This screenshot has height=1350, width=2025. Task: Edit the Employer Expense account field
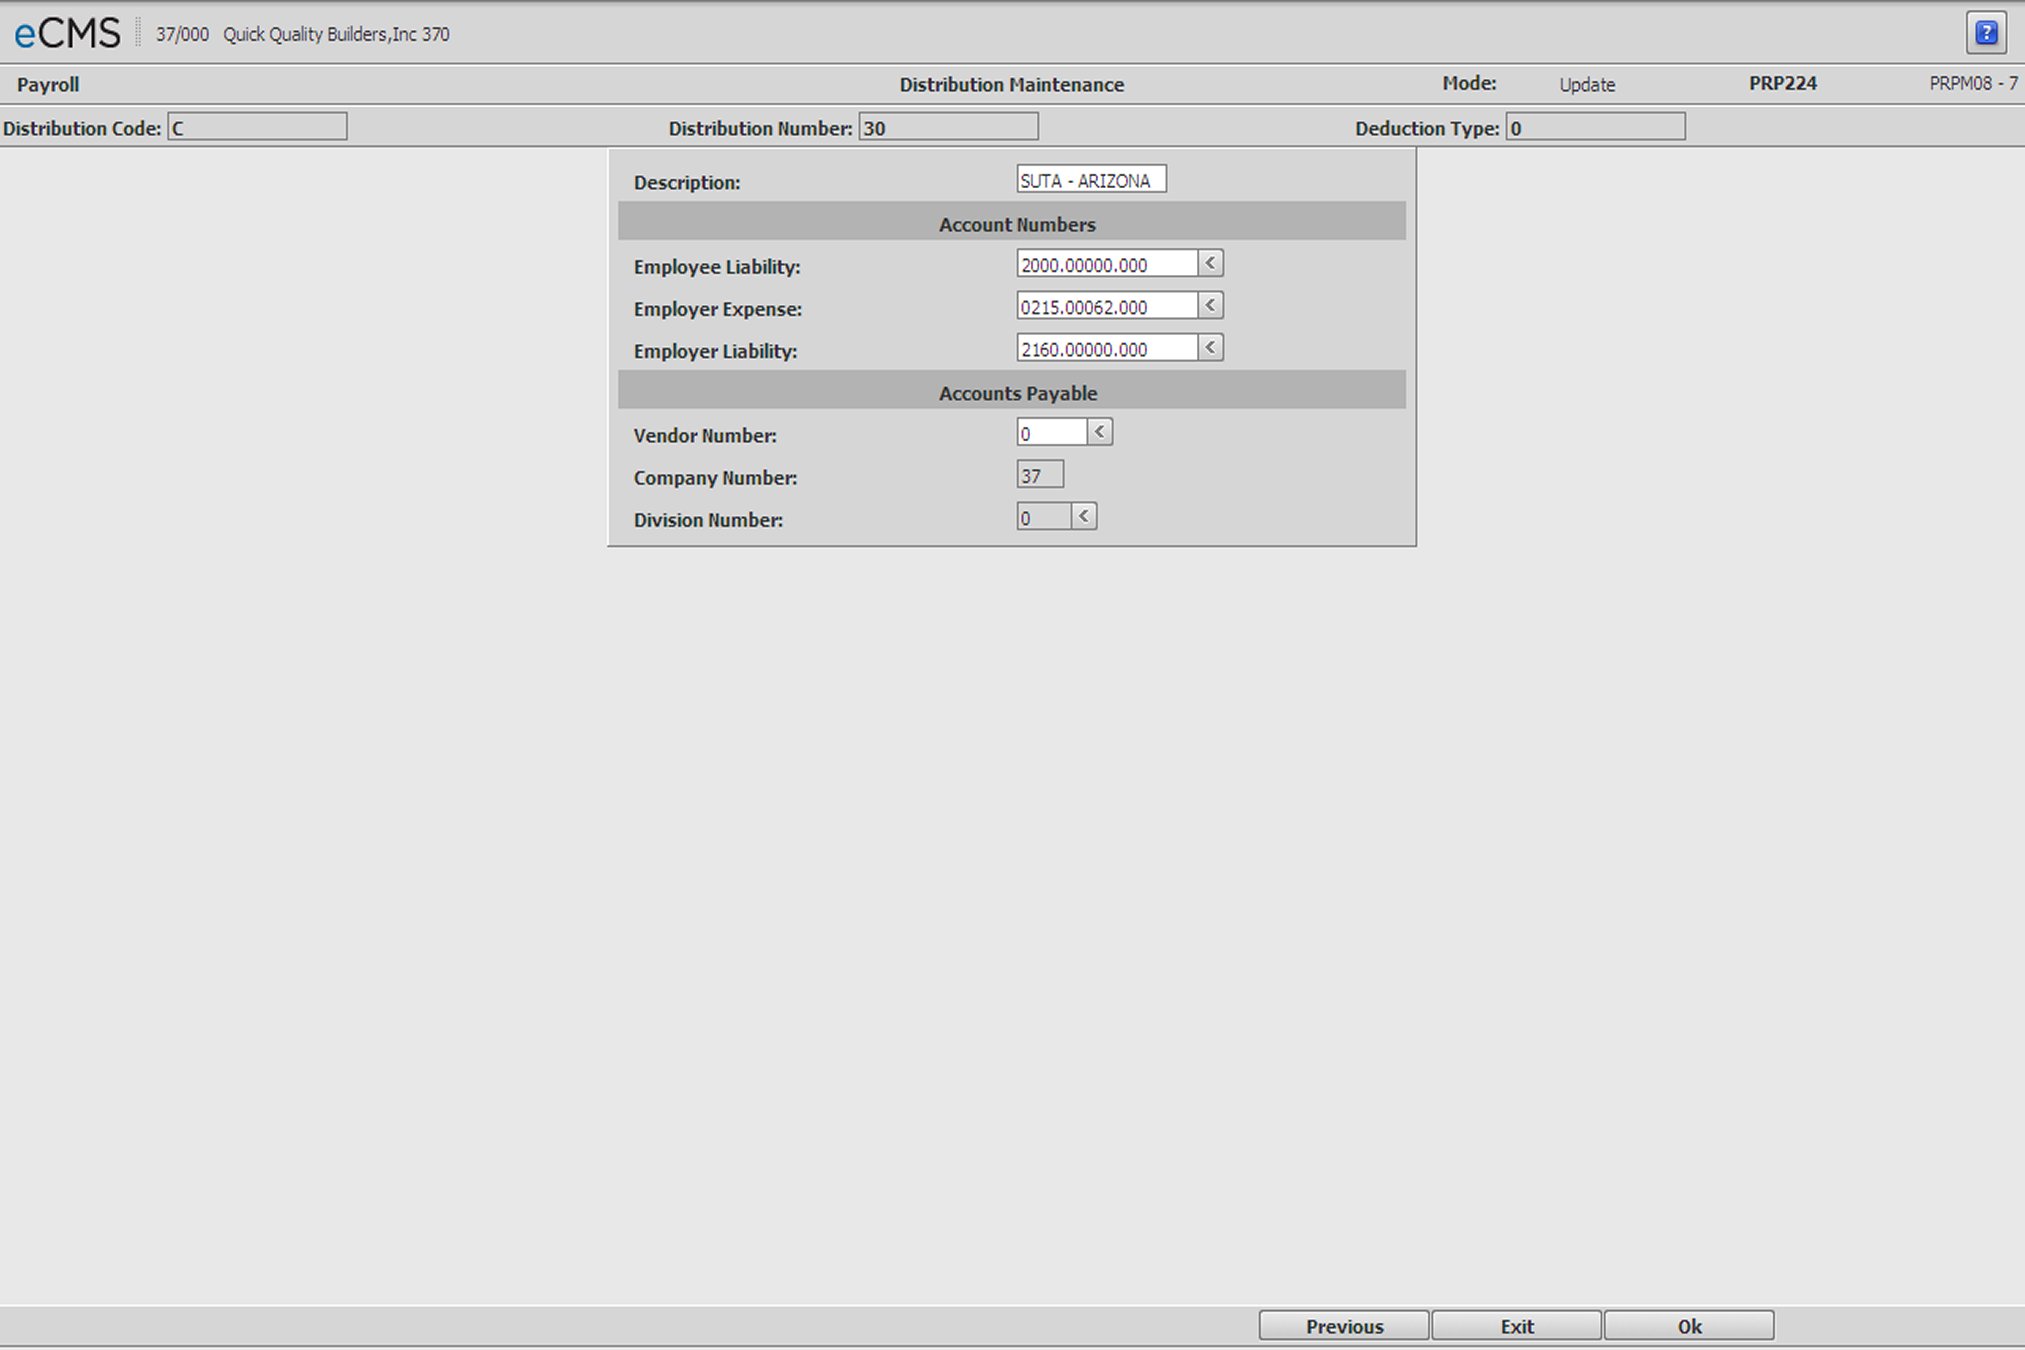tap(1107, 306)
